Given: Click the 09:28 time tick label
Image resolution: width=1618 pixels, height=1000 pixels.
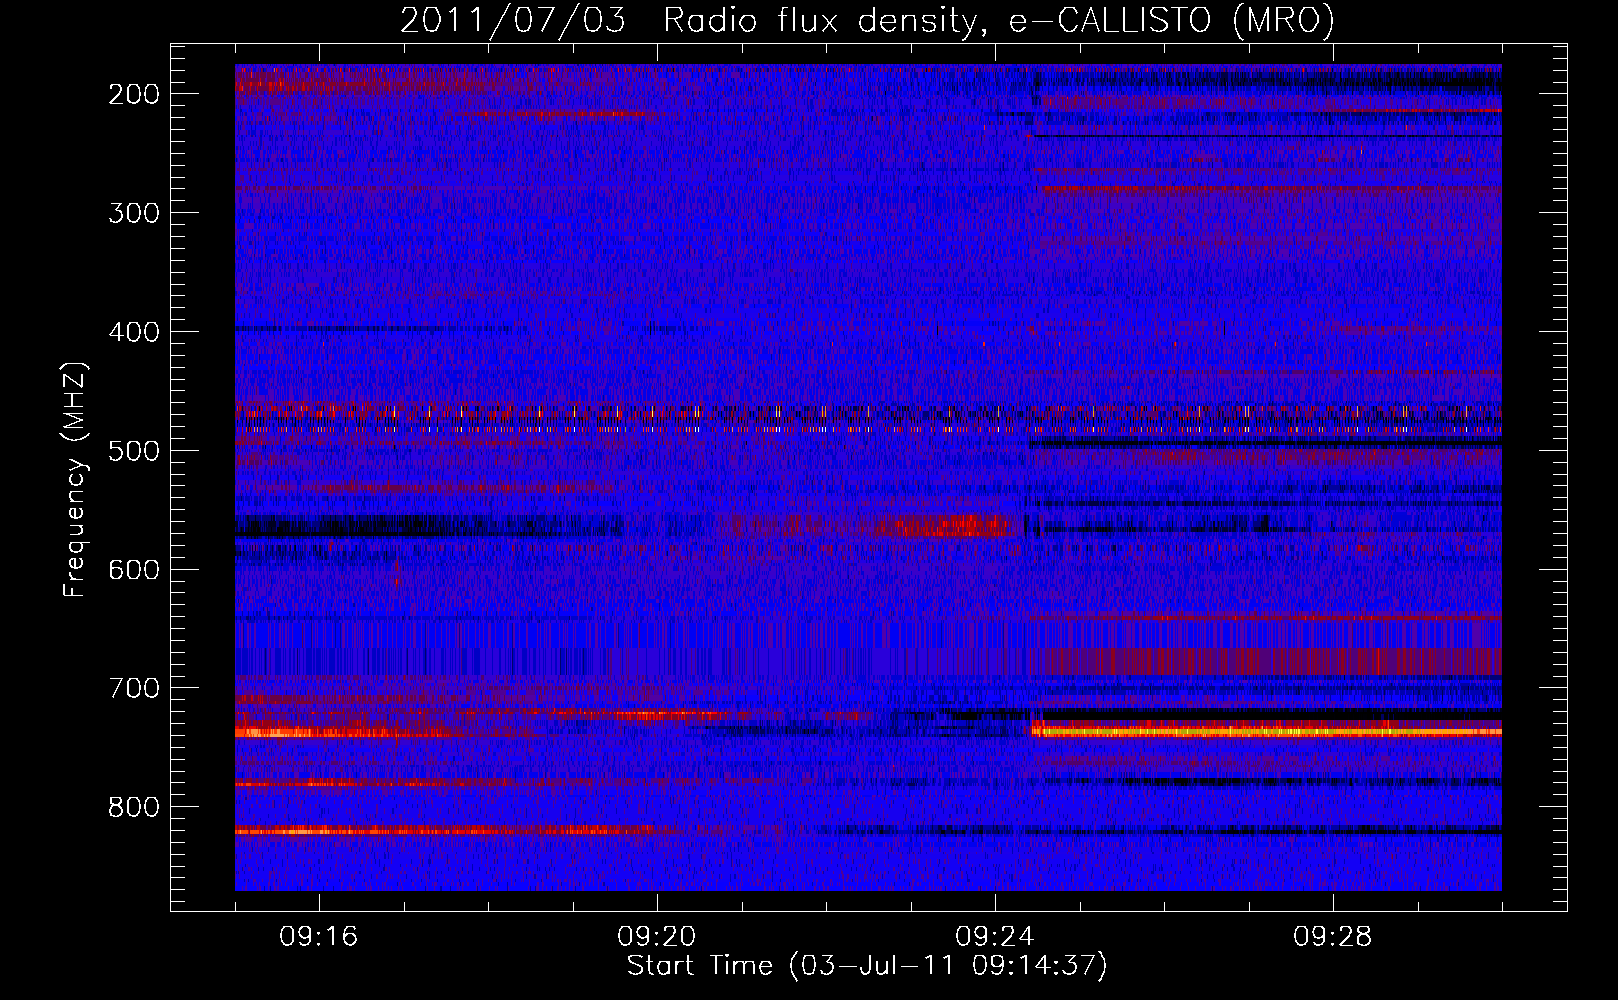Looking at the screenshot, I should click(x=1333, y=937).
